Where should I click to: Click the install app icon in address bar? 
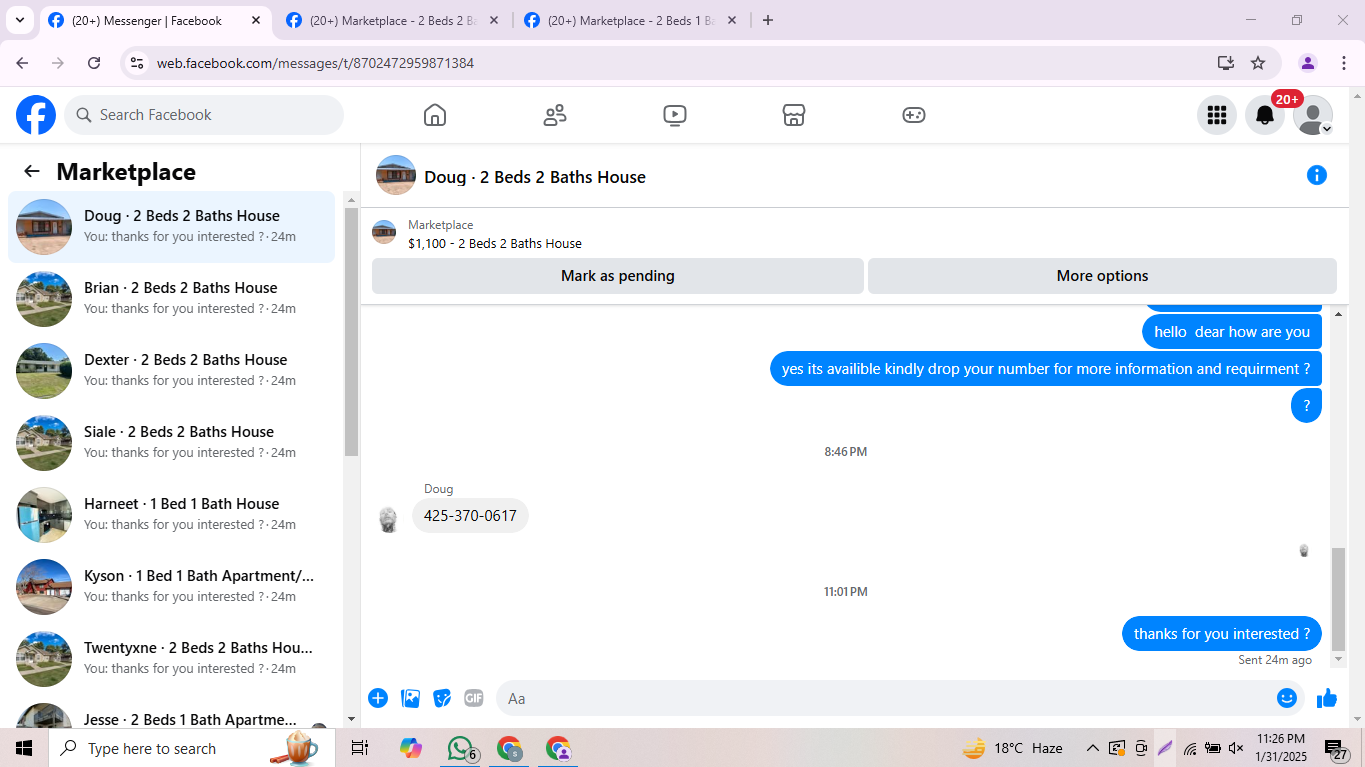tap(1226, 63)
